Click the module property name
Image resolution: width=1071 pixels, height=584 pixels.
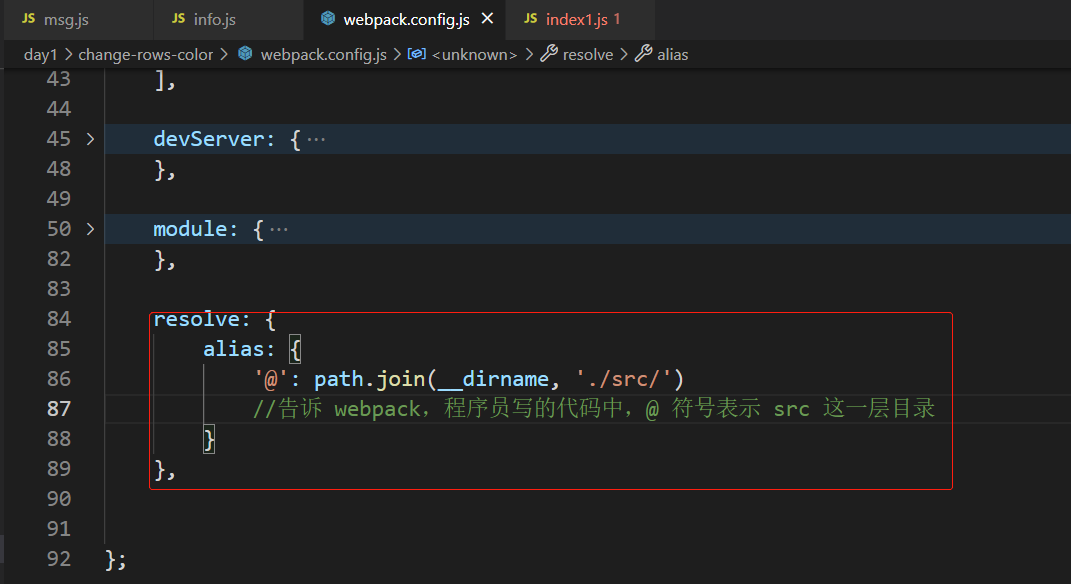[x=190, y=229]
